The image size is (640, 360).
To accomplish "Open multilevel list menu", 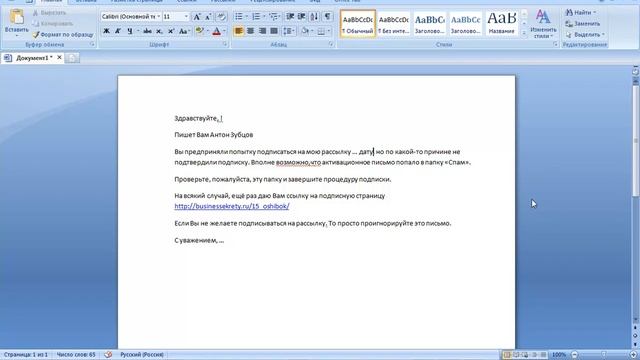I will pyautogui.click(x=274, y=17).
